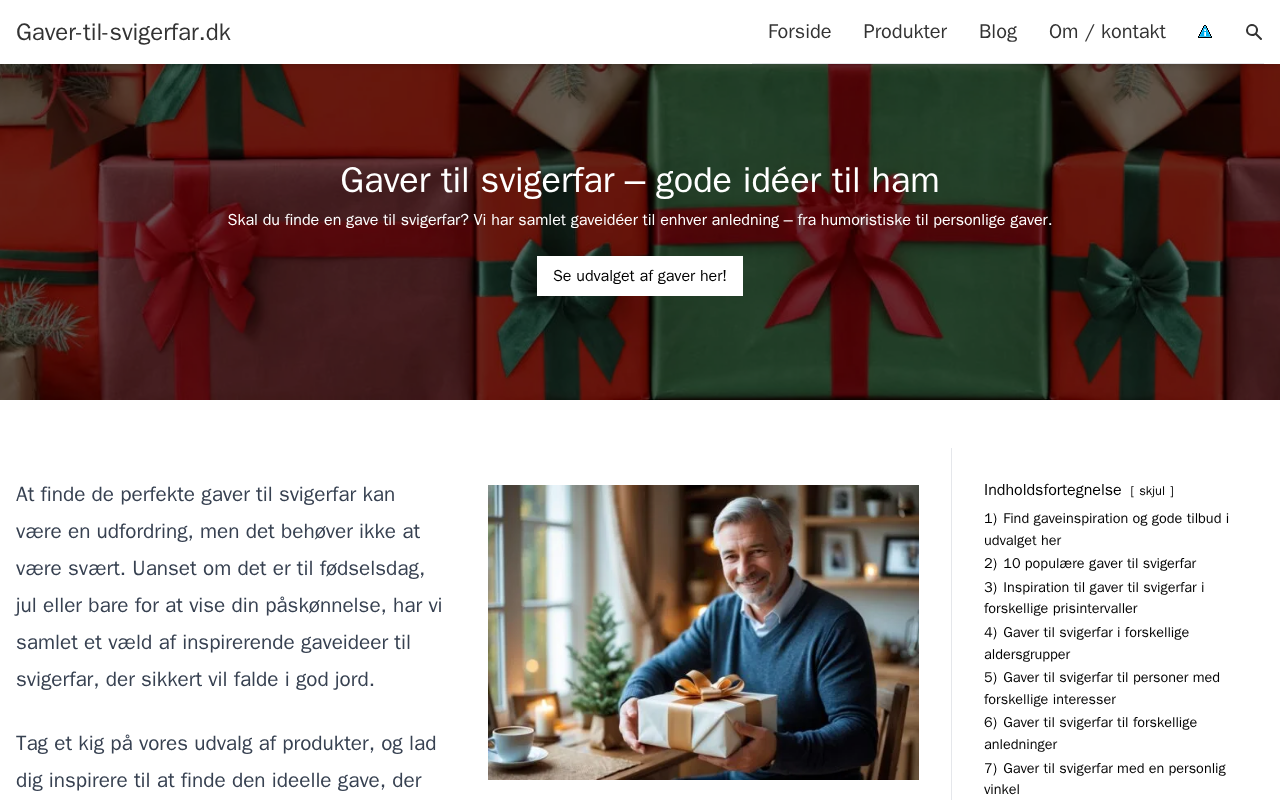This screenshot has width=1280, height=800.
Task: Jump to 10 populære gaver til svigerfar
Action: (1090, 563)
